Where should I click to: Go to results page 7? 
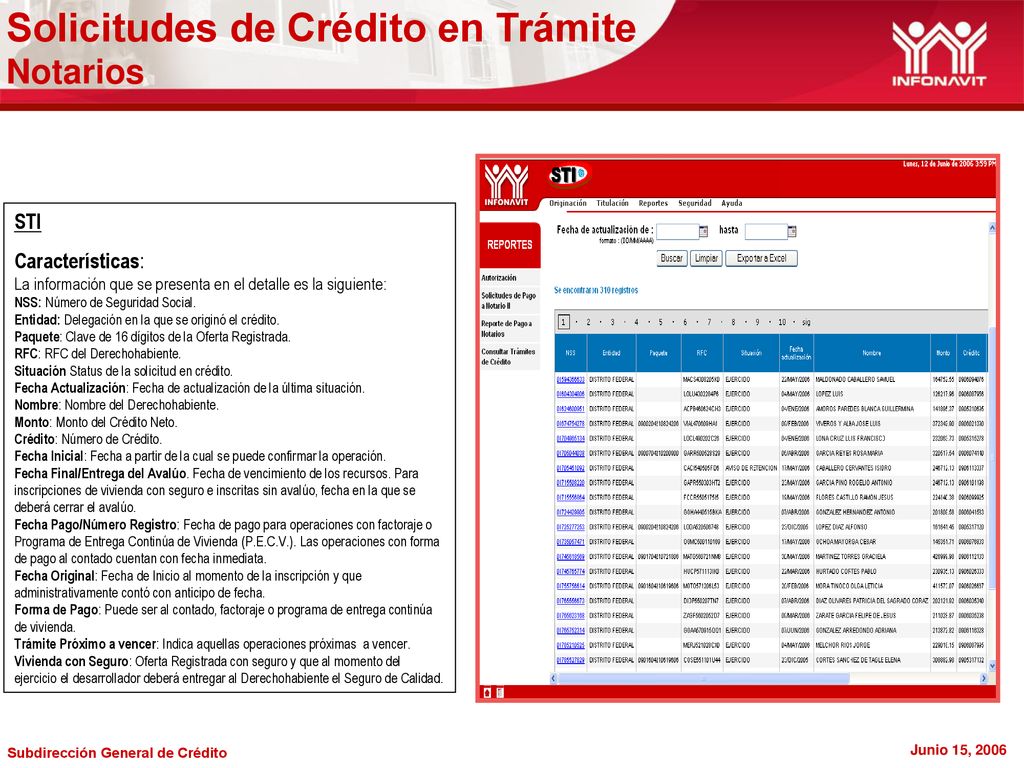709,322
